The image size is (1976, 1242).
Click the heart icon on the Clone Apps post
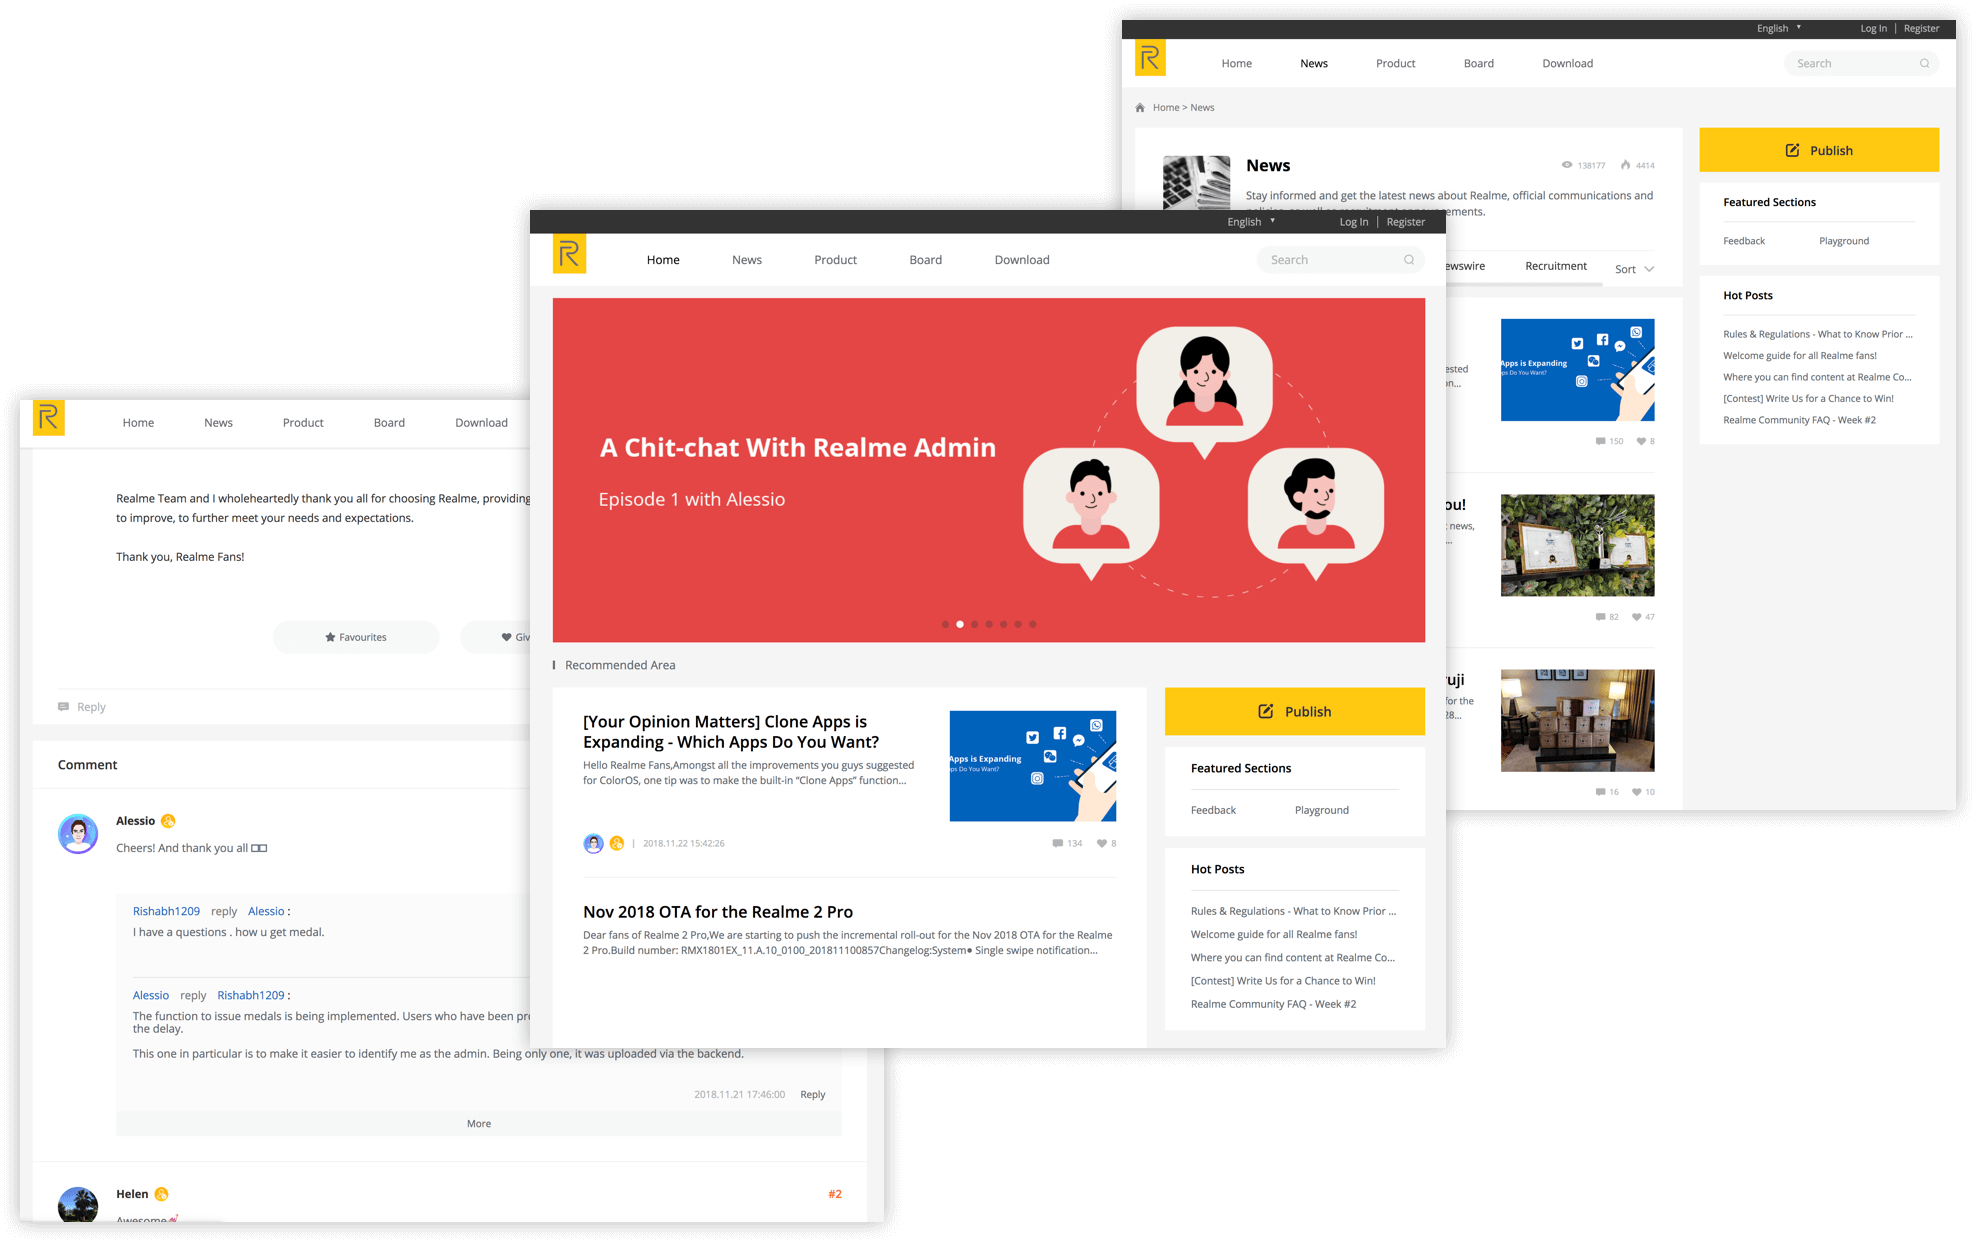(x=1101, y=843)
